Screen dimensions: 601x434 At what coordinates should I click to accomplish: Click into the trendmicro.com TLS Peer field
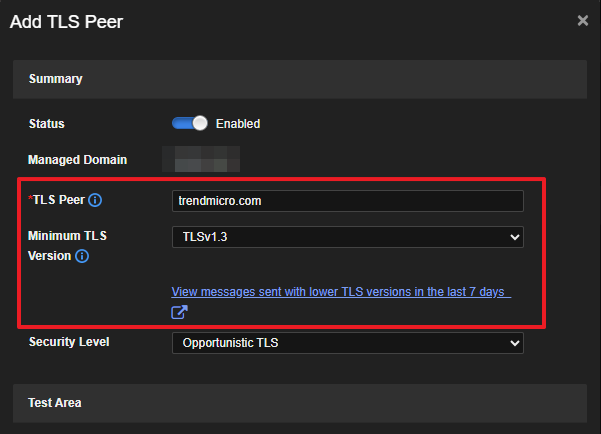point(347,201)
